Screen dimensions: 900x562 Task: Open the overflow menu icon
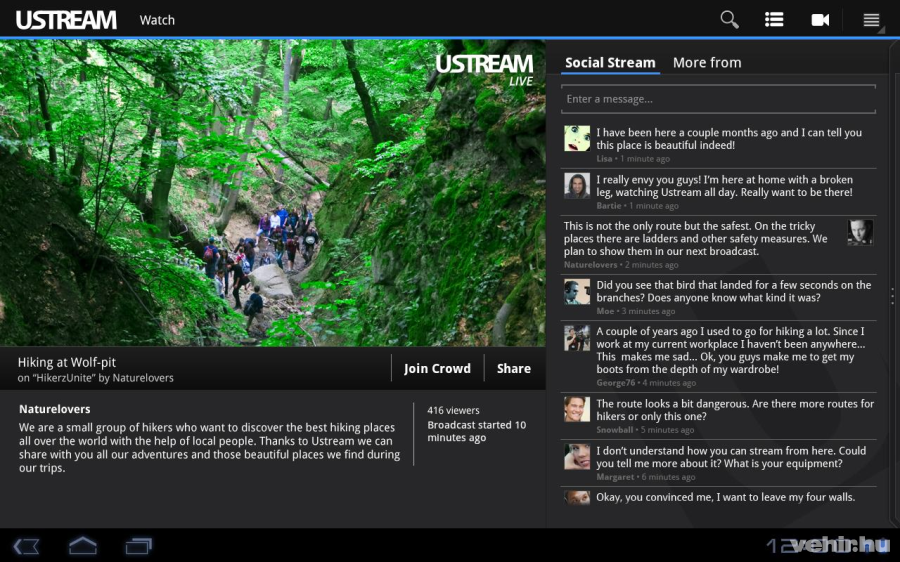871,19
